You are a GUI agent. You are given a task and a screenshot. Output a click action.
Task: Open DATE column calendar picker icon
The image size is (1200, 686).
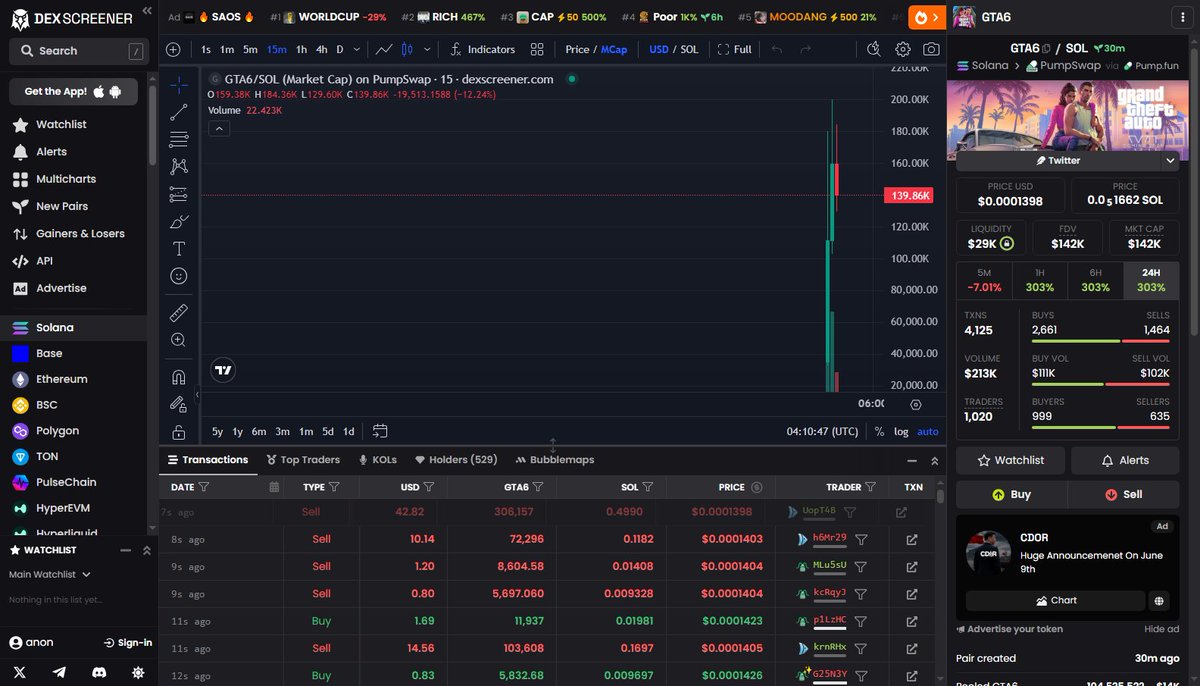coord(274,487)
